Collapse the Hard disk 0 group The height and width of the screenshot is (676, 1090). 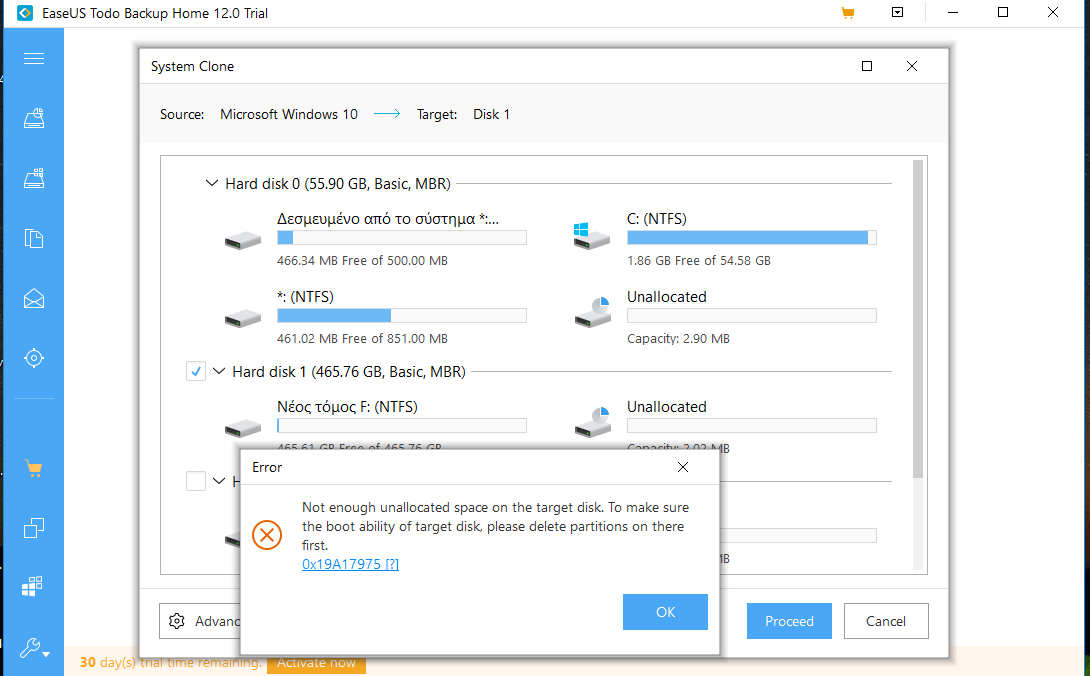(211, 184)
